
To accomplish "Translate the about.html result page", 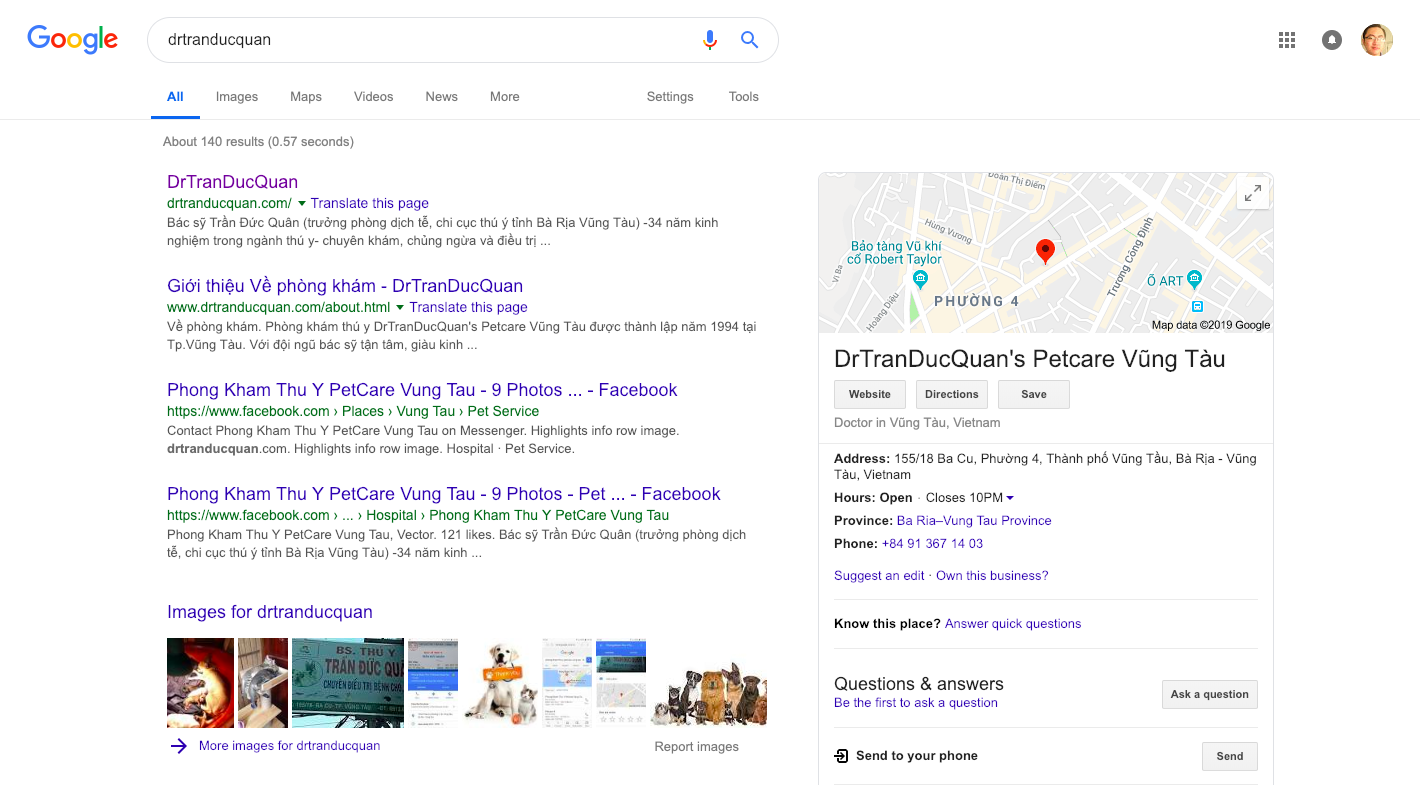I will tap(468, 307).
